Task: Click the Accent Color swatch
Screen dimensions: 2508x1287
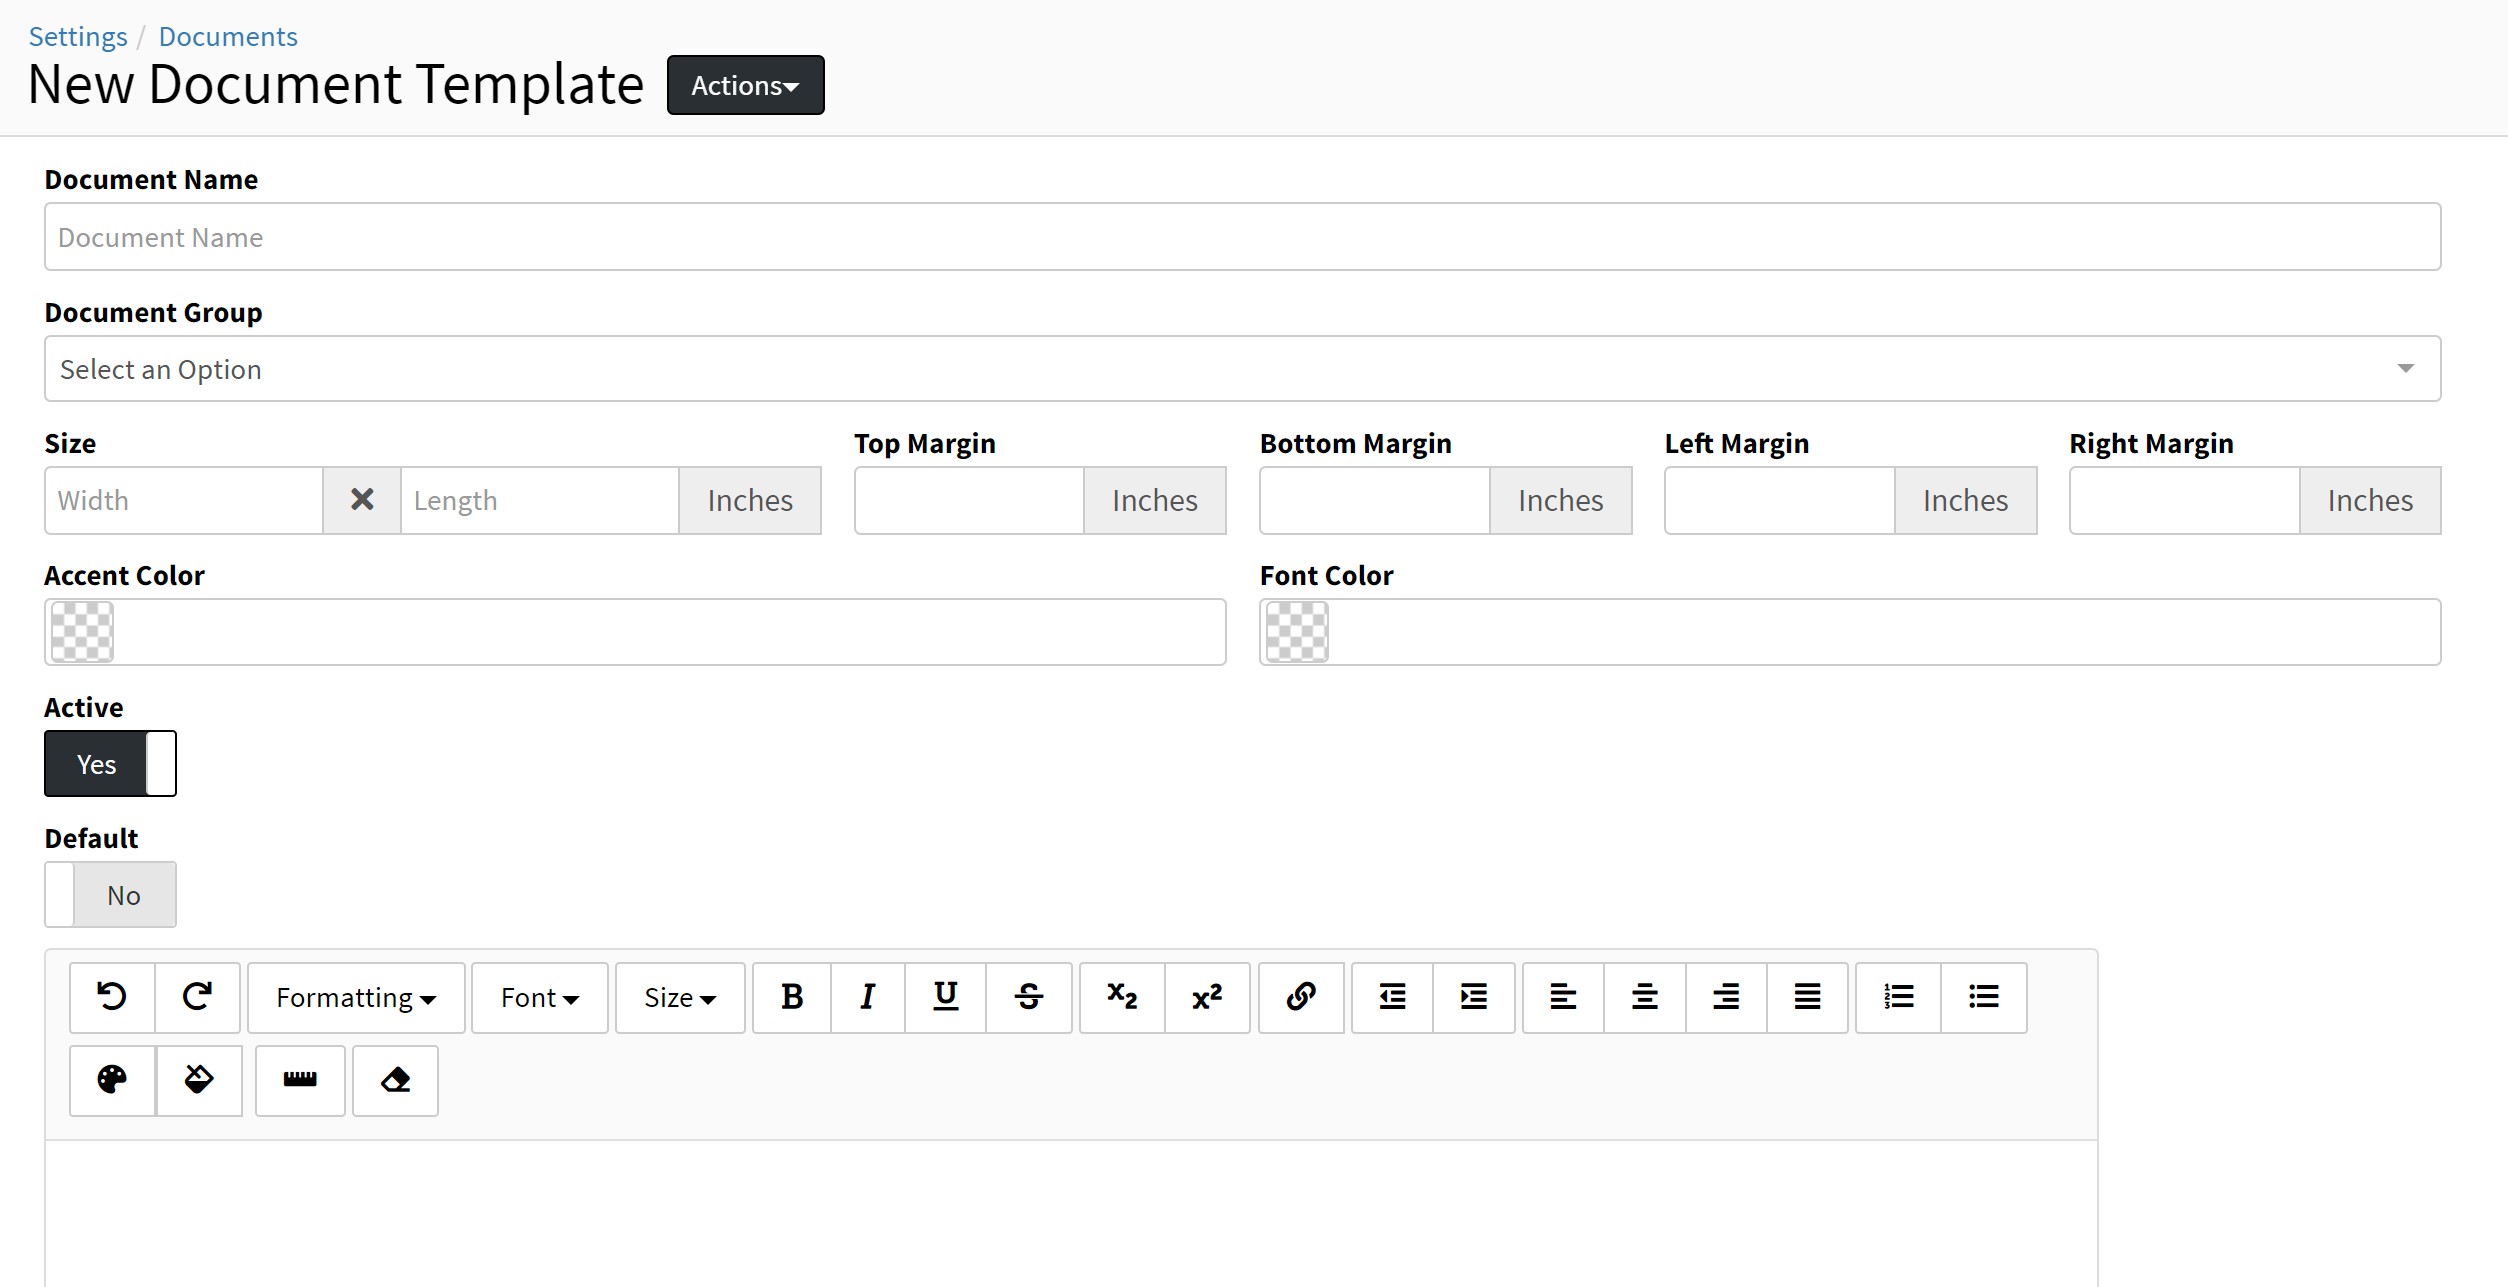Action: (82, 632)
